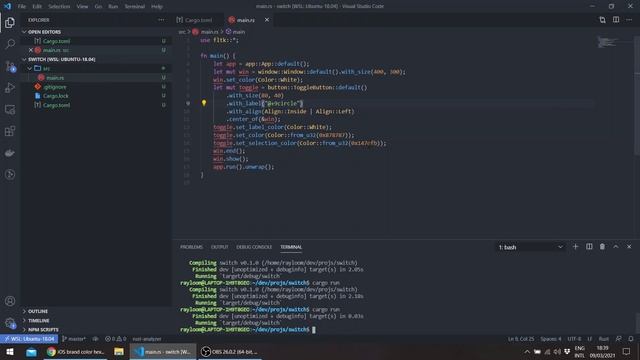
Task: Open the Go menu
Action: click(98, 7)
